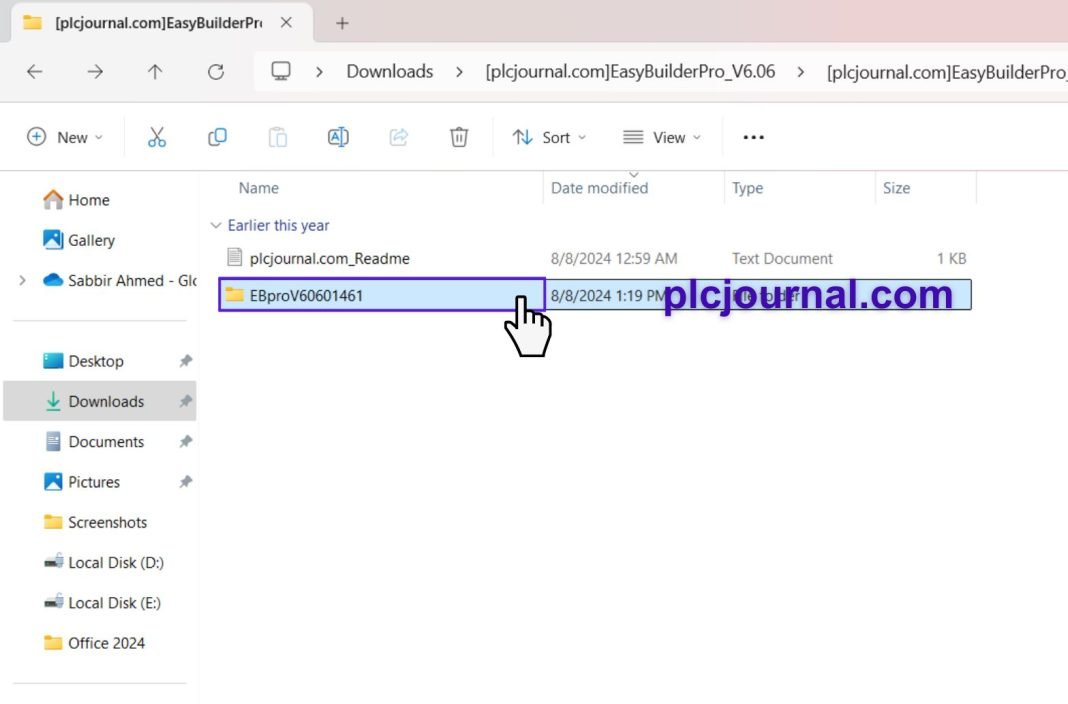This screenshot has height=704, width=1068.
Task: Click the Delete trash can icon
Action: click(459, 137)
